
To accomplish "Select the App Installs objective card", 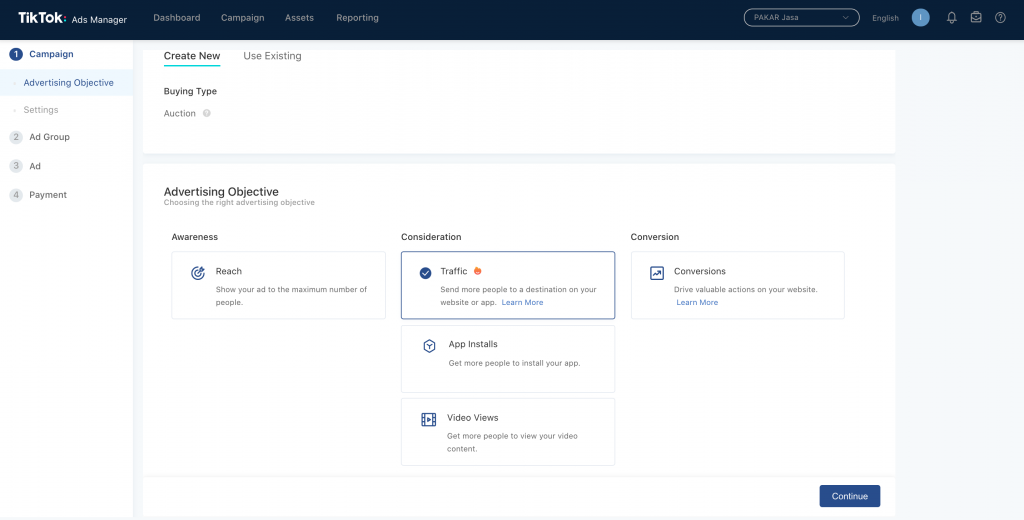I will click(508, 359).
